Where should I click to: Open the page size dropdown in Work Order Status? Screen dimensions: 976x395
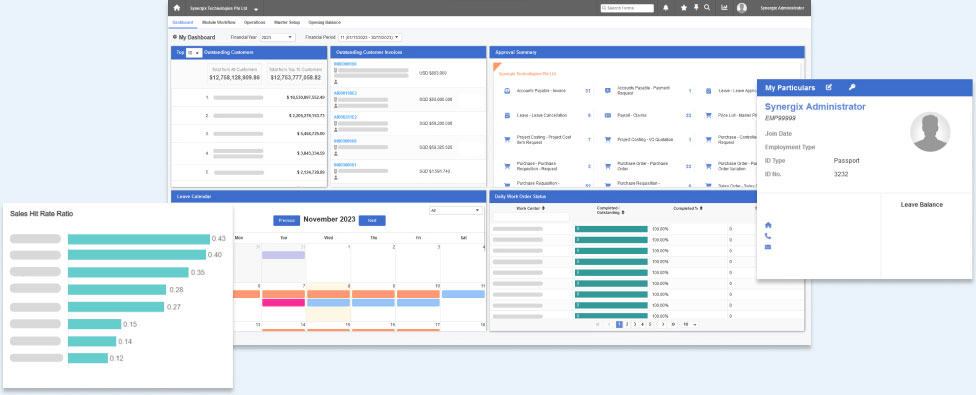689,325
